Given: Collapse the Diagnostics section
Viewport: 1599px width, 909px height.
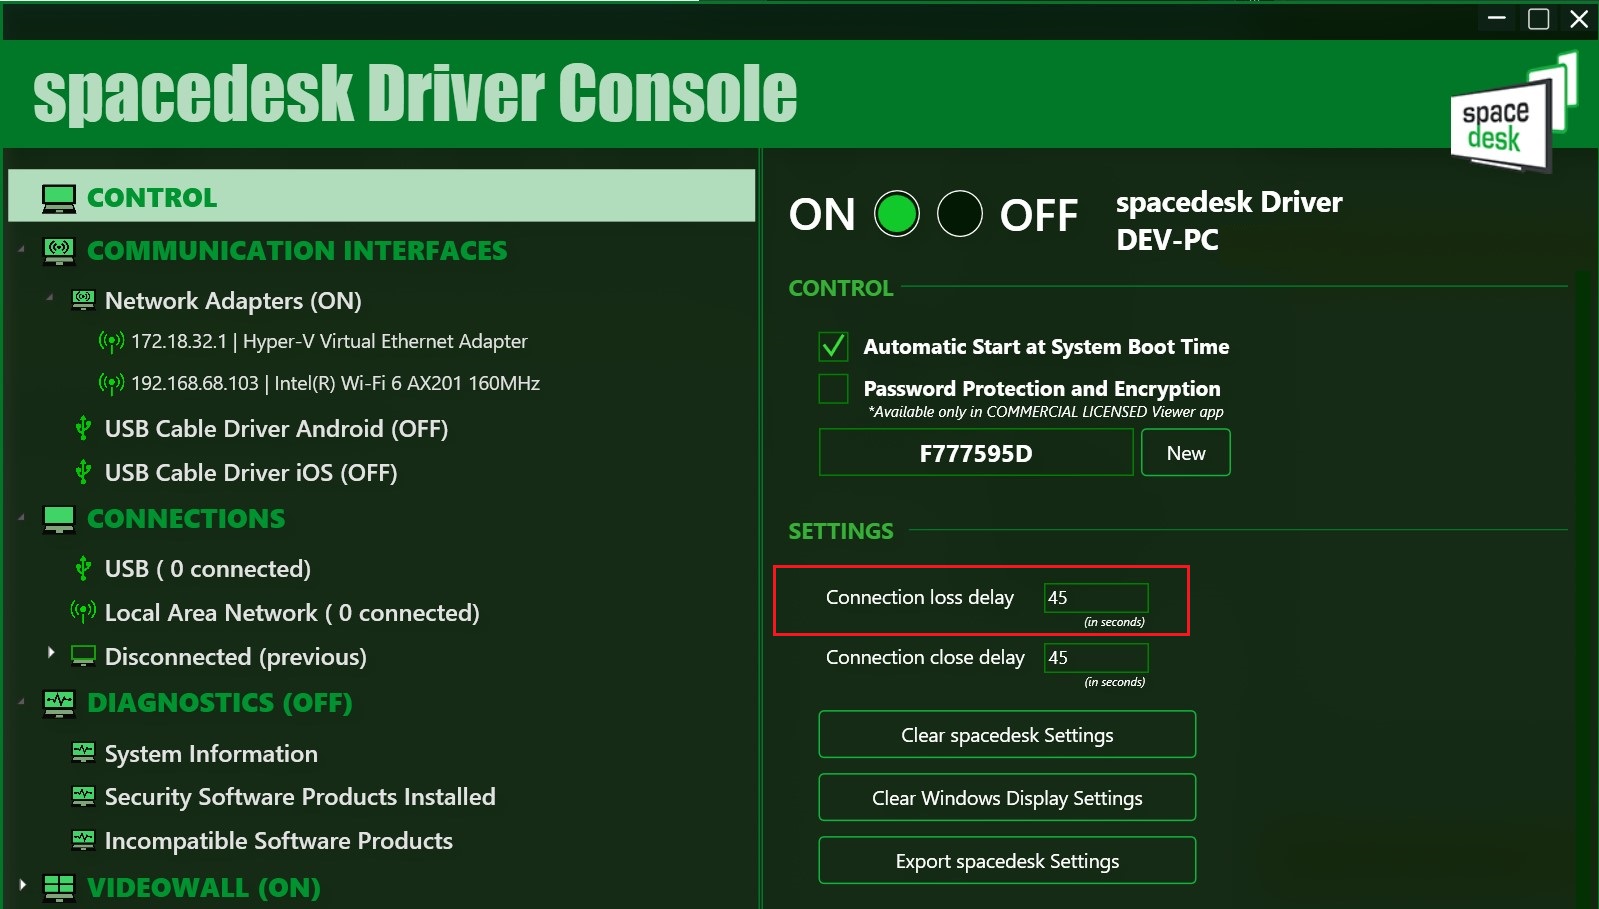Looking at the screenshot, I should 22,702.
